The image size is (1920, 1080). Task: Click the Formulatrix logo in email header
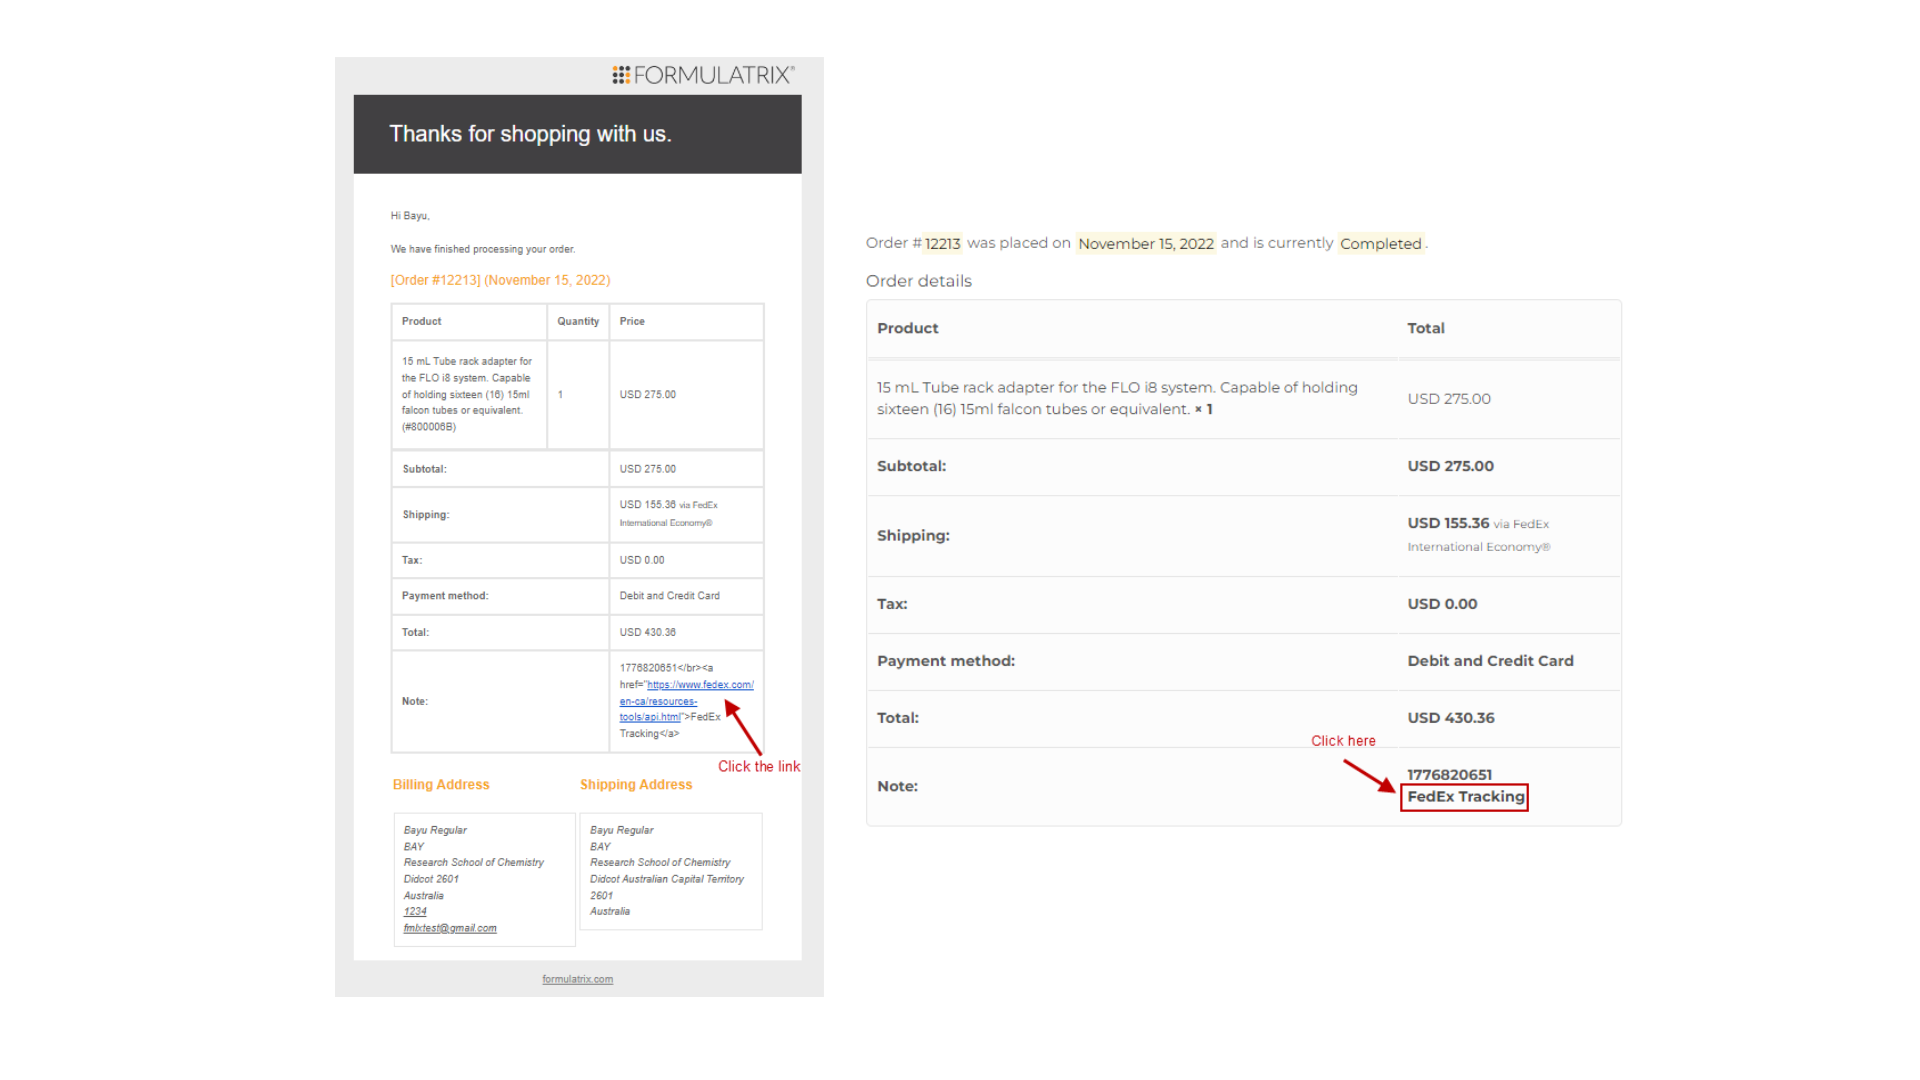tap(703, 75)
